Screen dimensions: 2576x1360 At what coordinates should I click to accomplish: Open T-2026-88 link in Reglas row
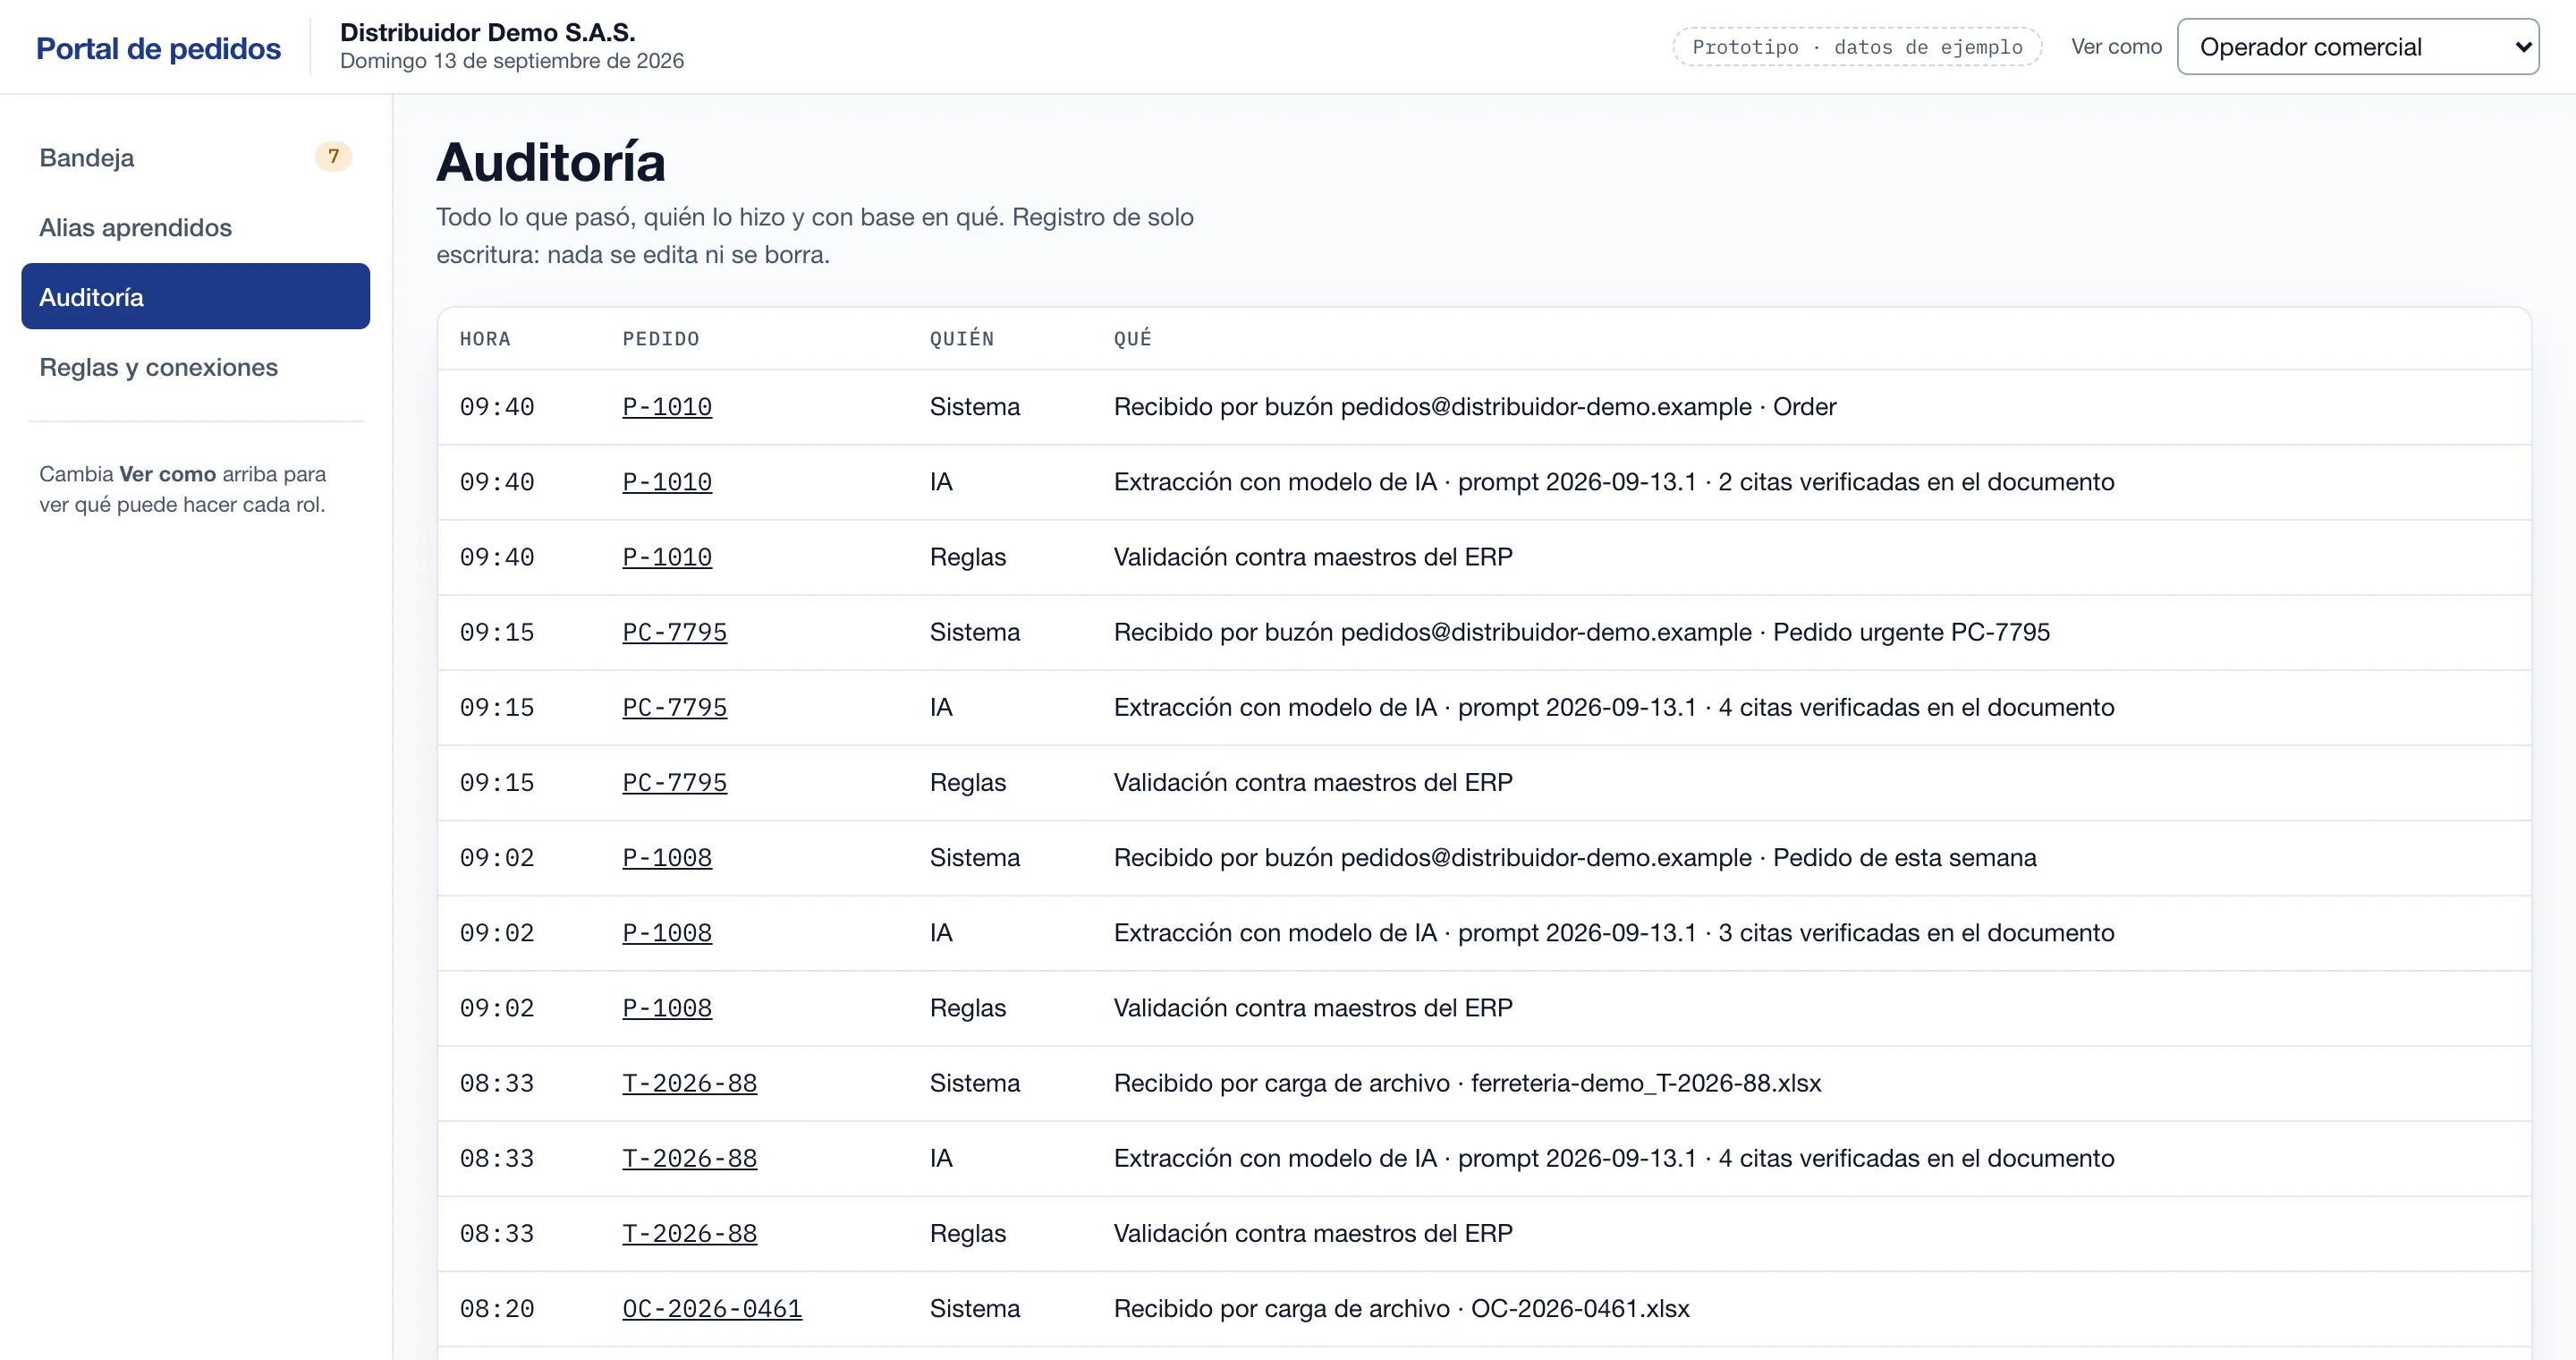[x=690, y=1233]
